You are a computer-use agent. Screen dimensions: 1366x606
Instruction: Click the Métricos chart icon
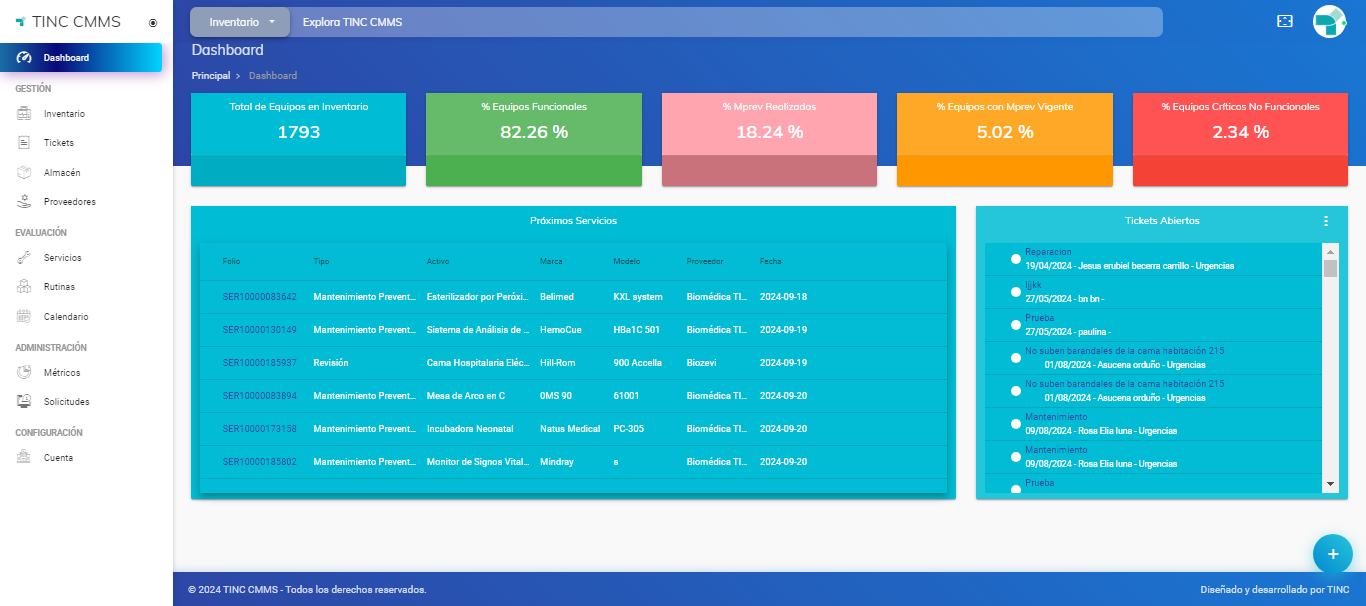(25, 373)
